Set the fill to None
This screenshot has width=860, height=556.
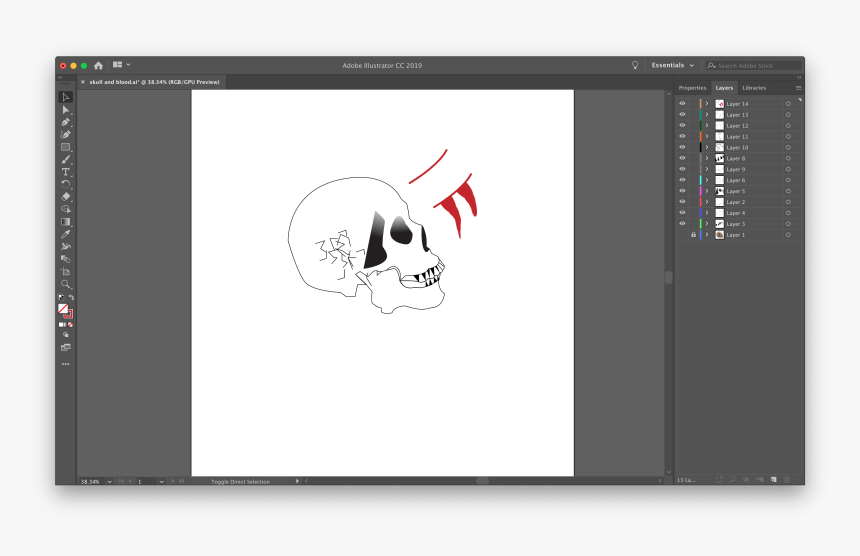tap(70, 325)
